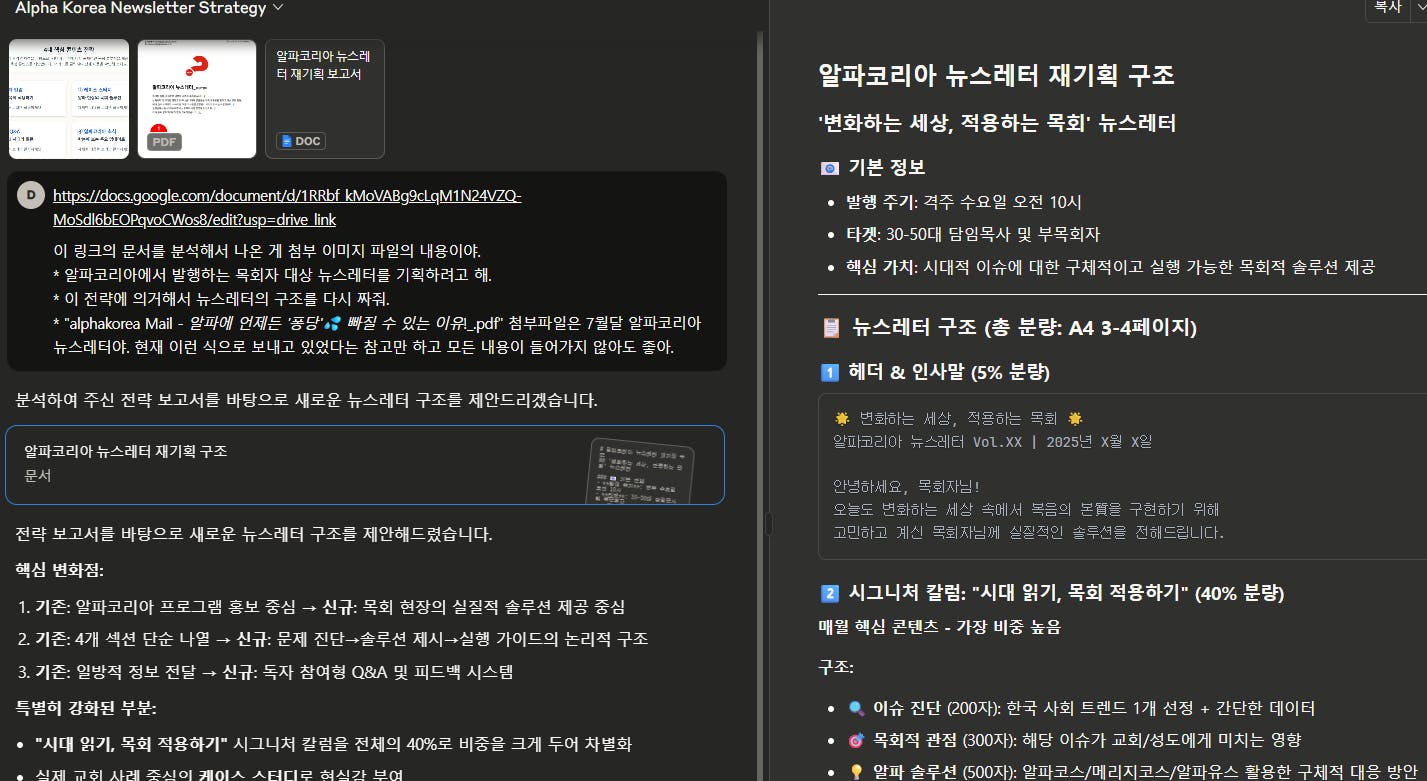
Task: Click the 뉴스레터 구조 (총 분량) heading
Action: [x=1024, y=328]
